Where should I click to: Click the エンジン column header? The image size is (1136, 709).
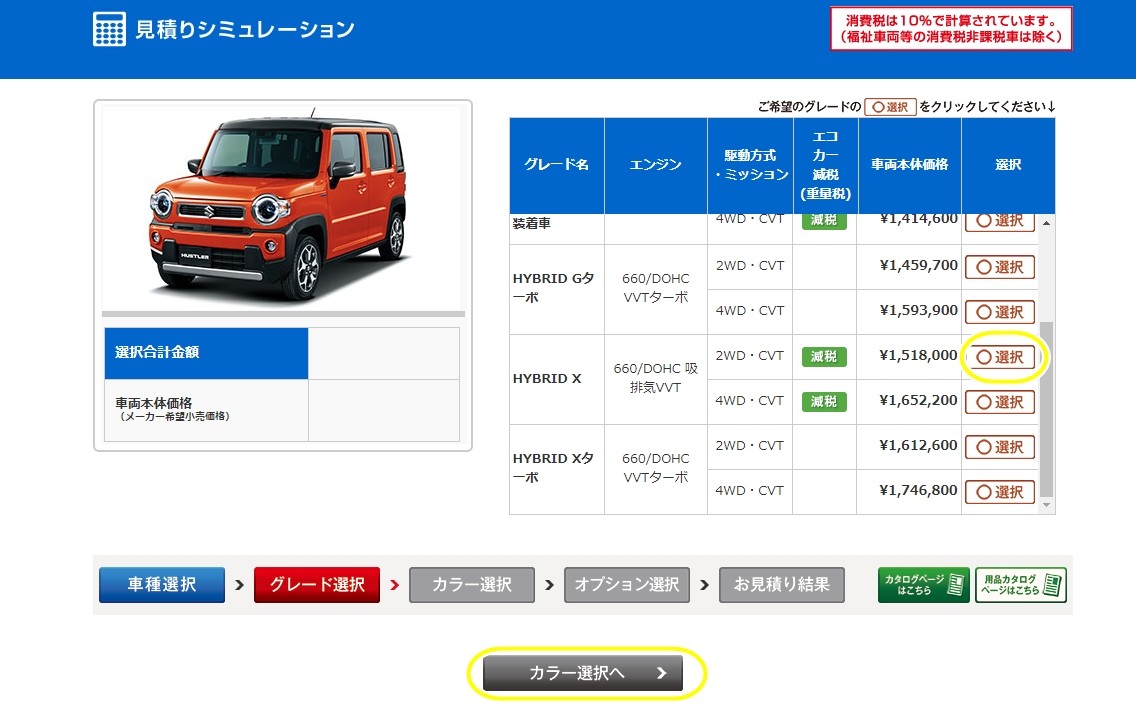click(x=656, y=165)
